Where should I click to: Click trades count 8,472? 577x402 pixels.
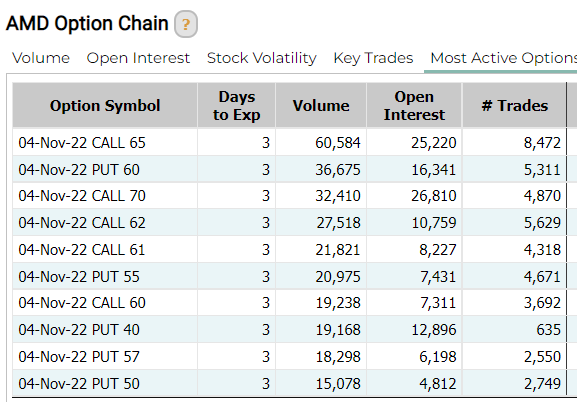tap(542, 143)
